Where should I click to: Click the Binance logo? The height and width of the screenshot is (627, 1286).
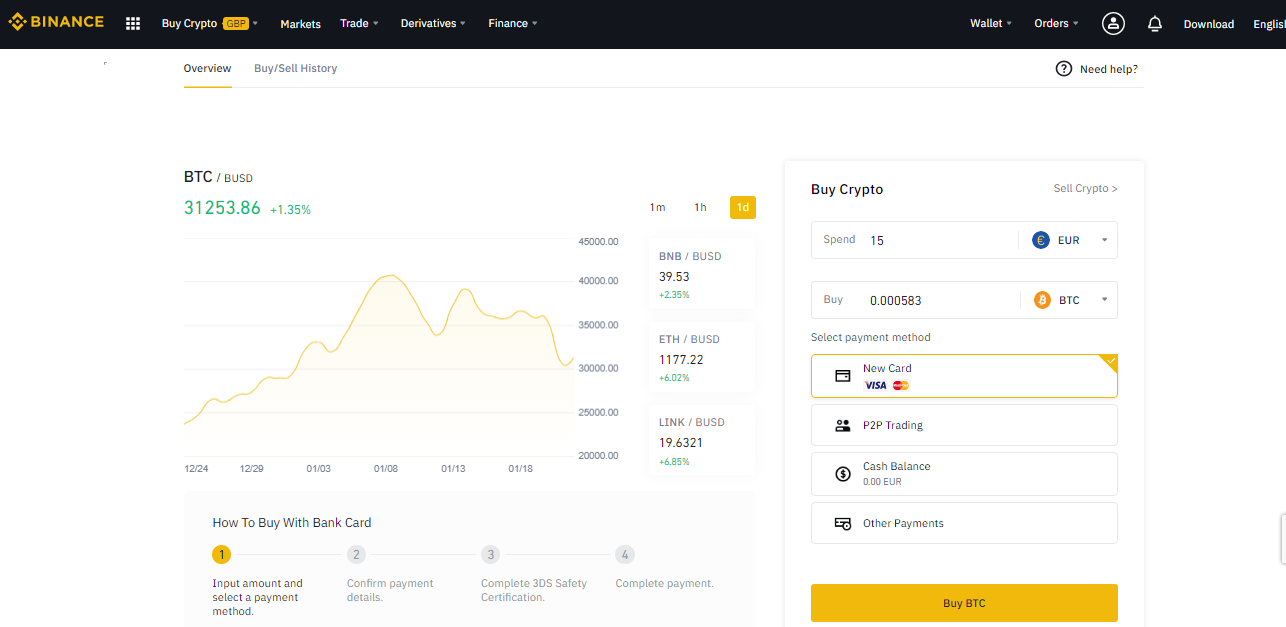tap(57, 22)
